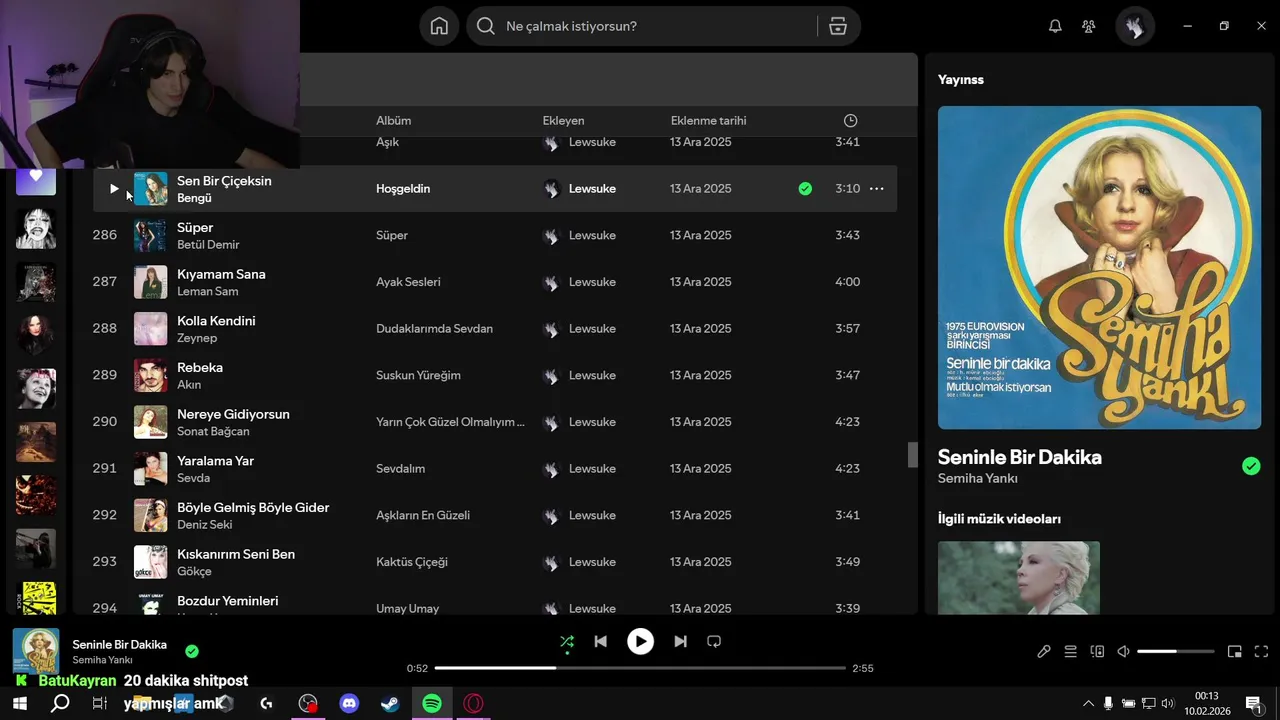Toggle saved checkmark in now playing bar
The height and width of the screenshot is (720, 1280).
[x=192, y=651]
